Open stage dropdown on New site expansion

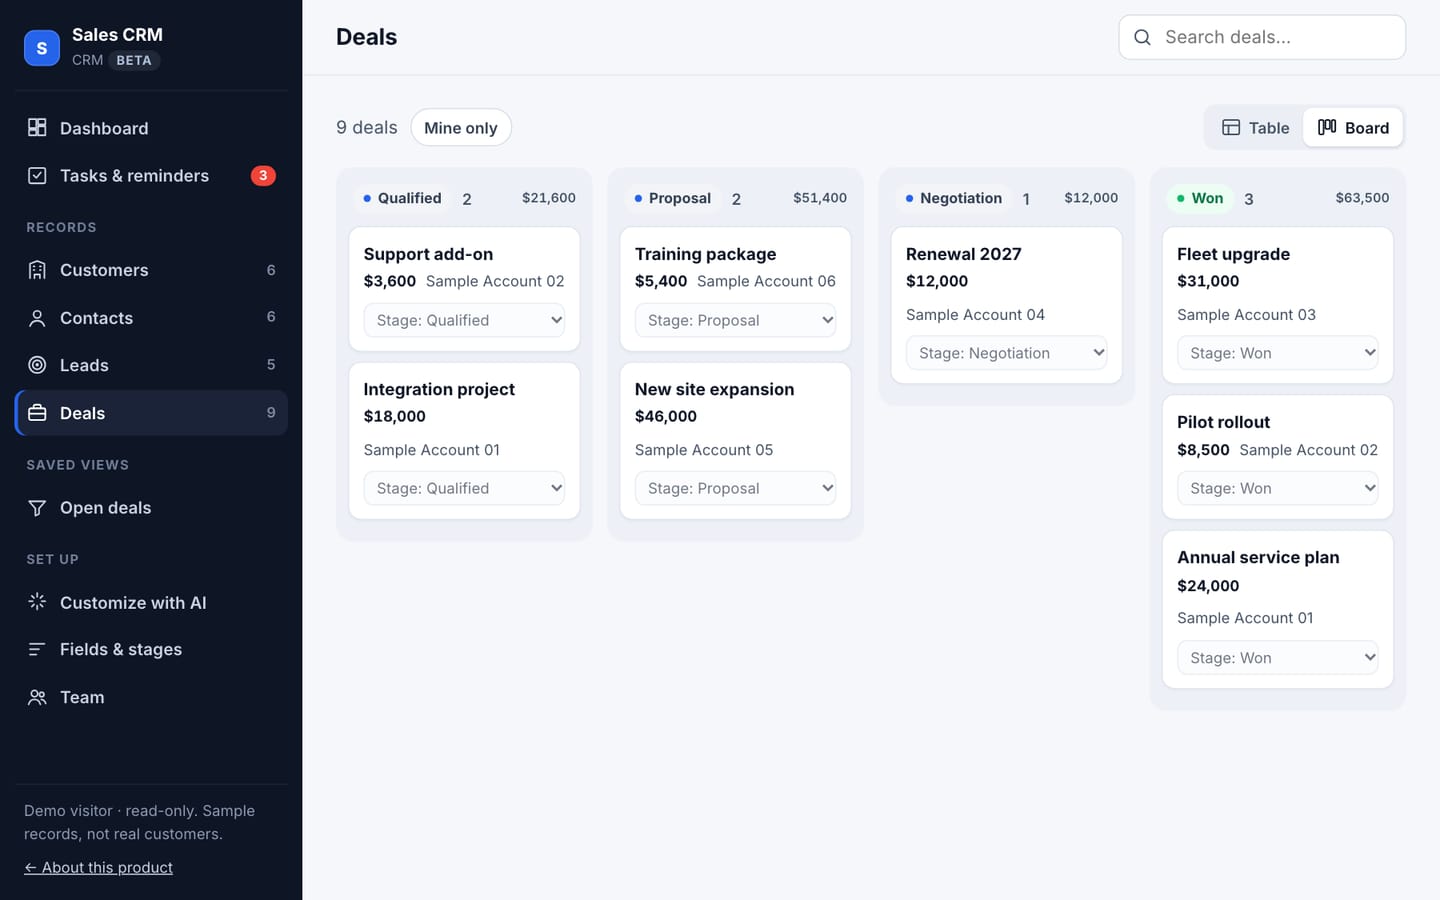click(x=735, y=488)
